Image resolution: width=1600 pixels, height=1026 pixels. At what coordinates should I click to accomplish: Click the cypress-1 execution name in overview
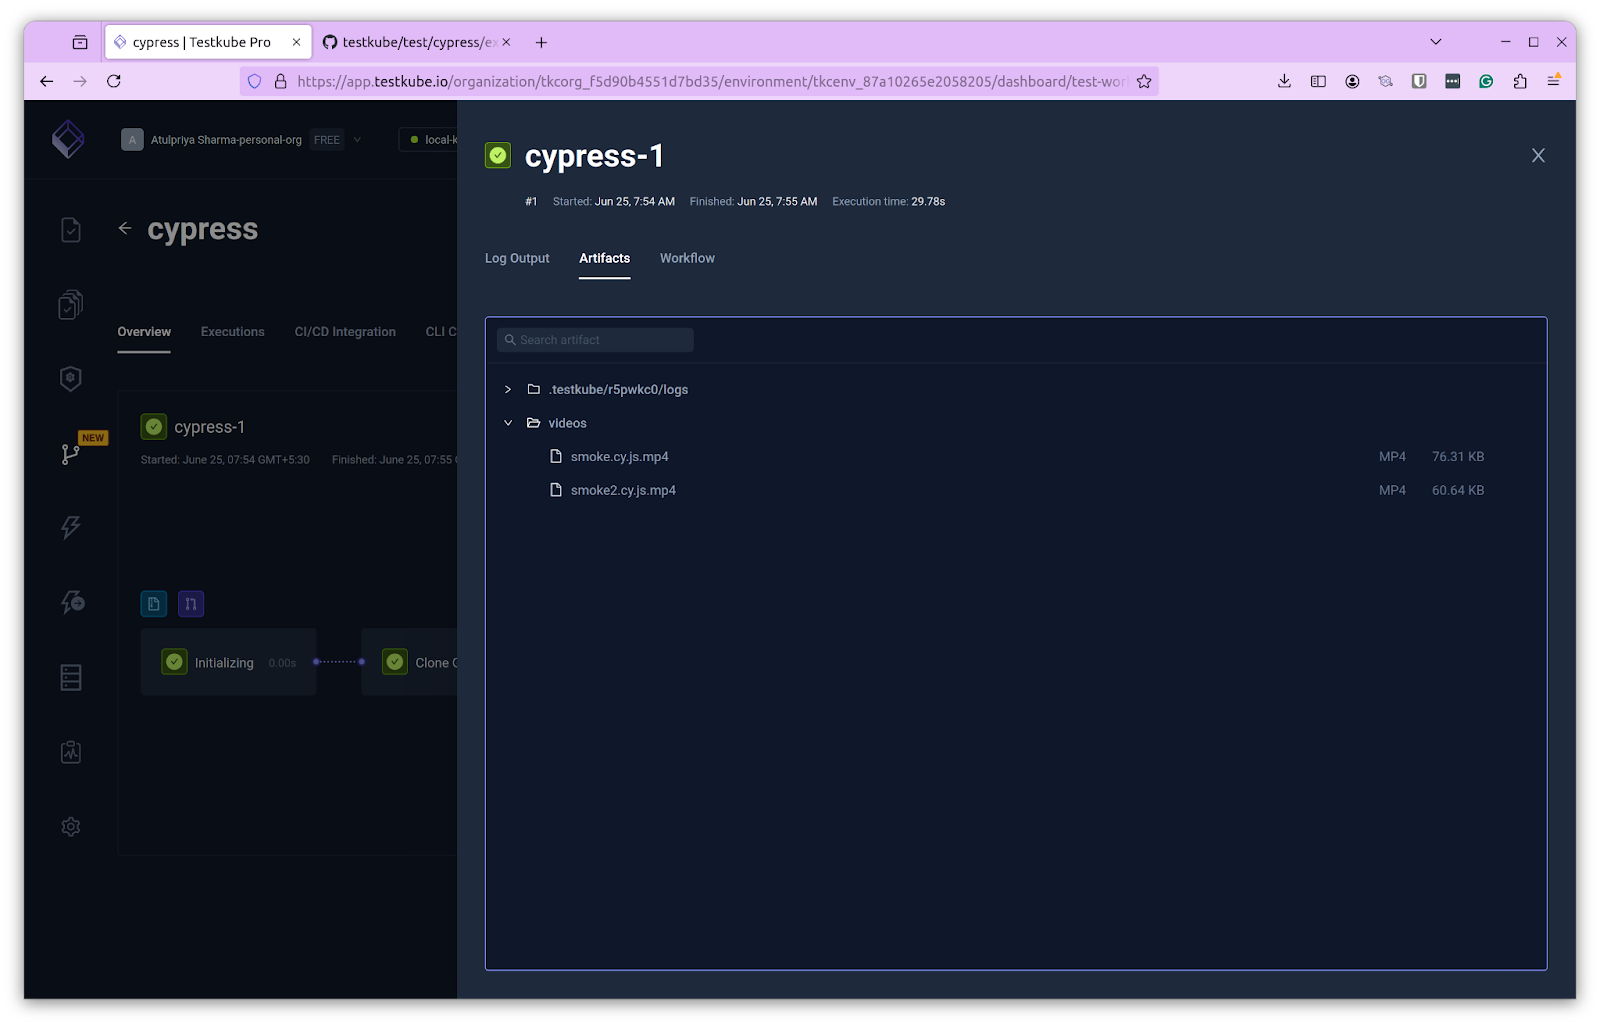pos(209,427)
